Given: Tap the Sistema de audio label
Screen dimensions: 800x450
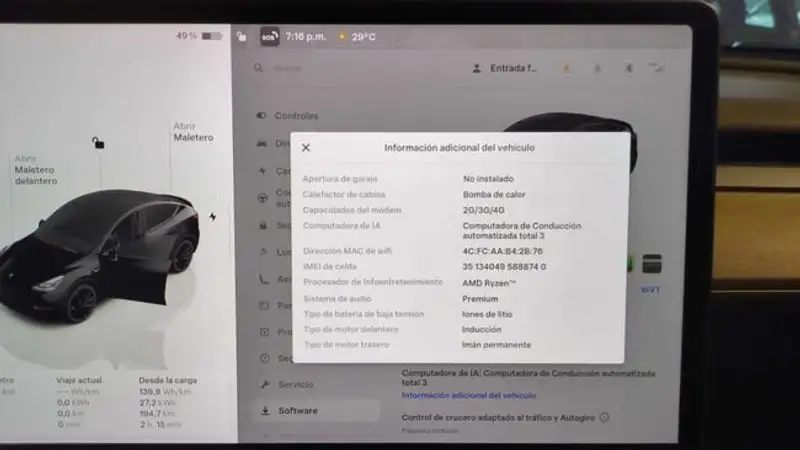Looking at the screenshot, I should [x=337, y=299].
